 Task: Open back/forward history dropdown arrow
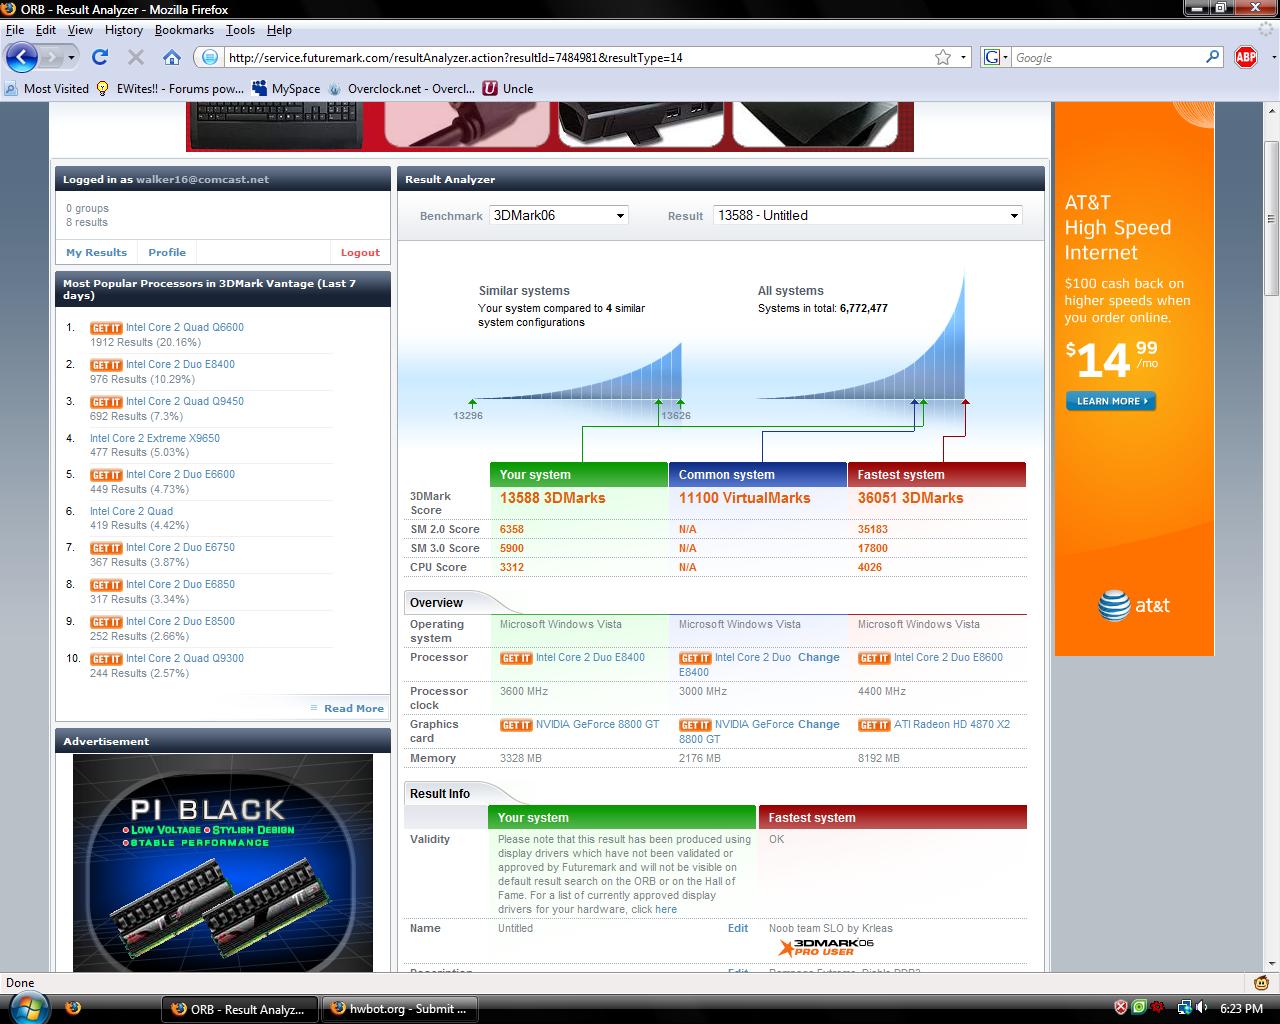(x=71, y=57)
